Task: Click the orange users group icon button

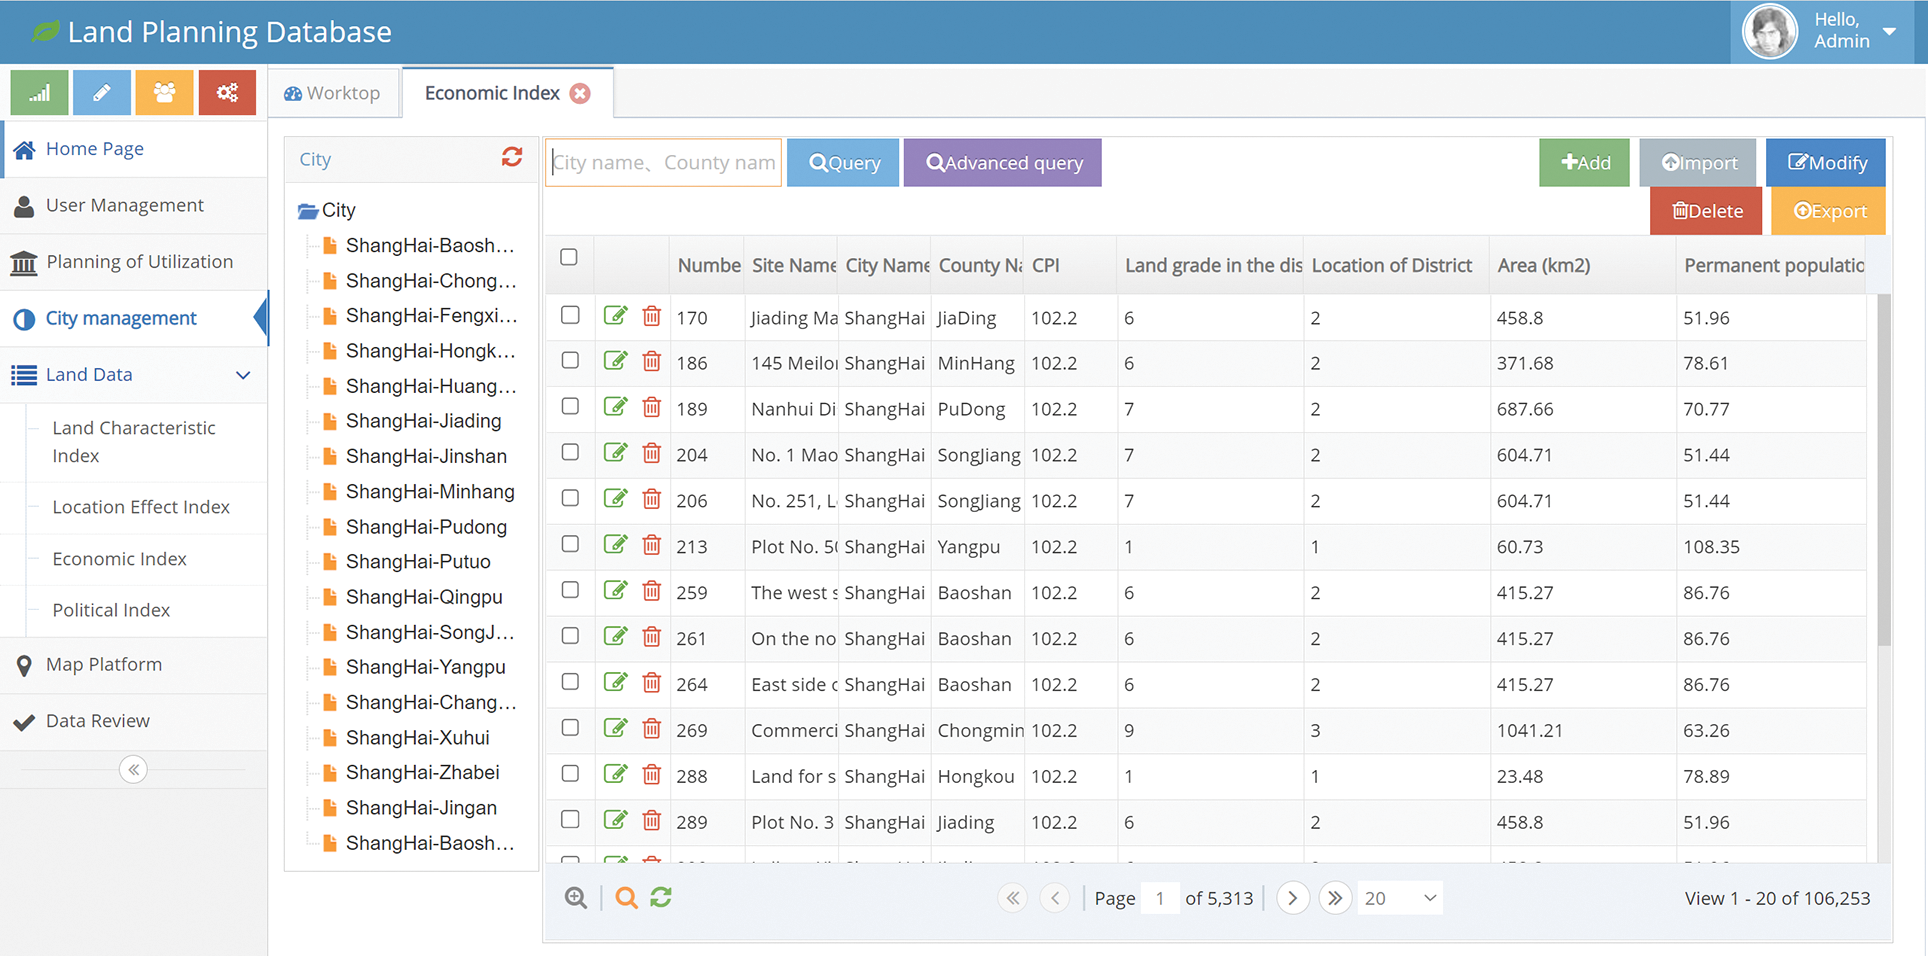Action: coord(164,93)
